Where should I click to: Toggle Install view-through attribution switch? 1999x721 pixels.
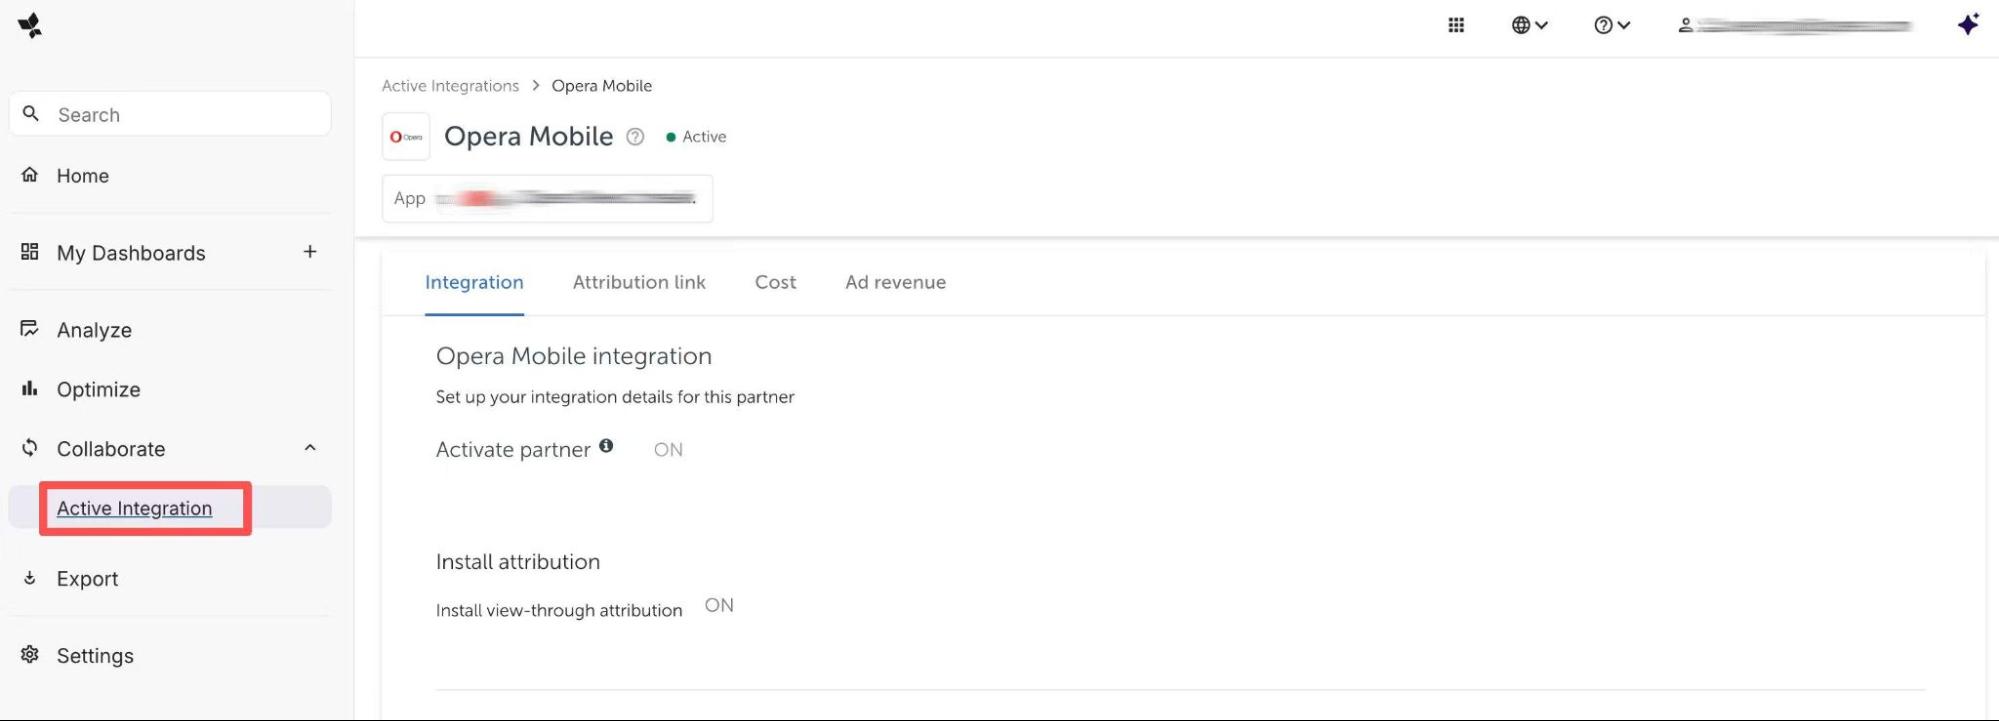click(x=719, y=606)
